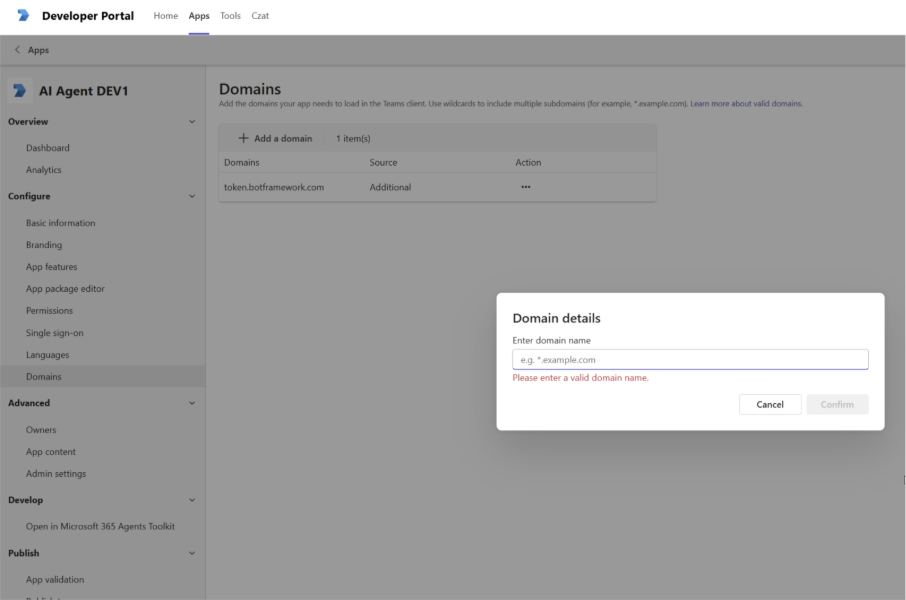Switch to the Home tab
Screen dimensions: 906x600
tap(165, 16)
